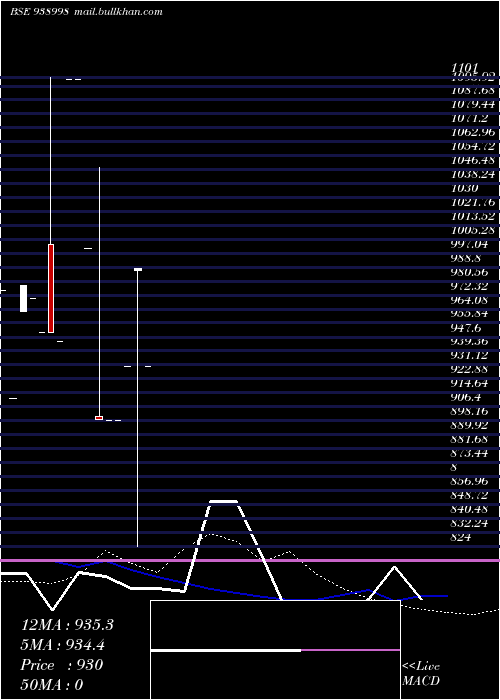500x700 pixels.
Task: Click the 988.8 price axis label
Action: [466, 258]
